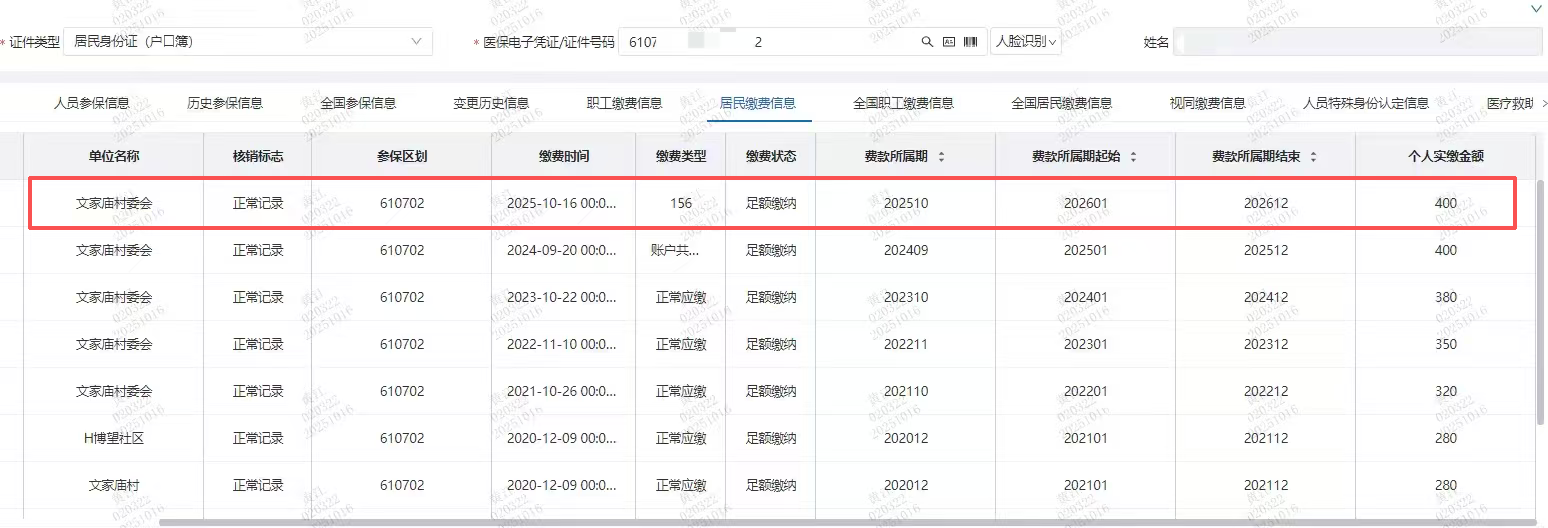Open the 职工缴费信息 tab
Screen dimensions: 1548x528
pos(624,103)
